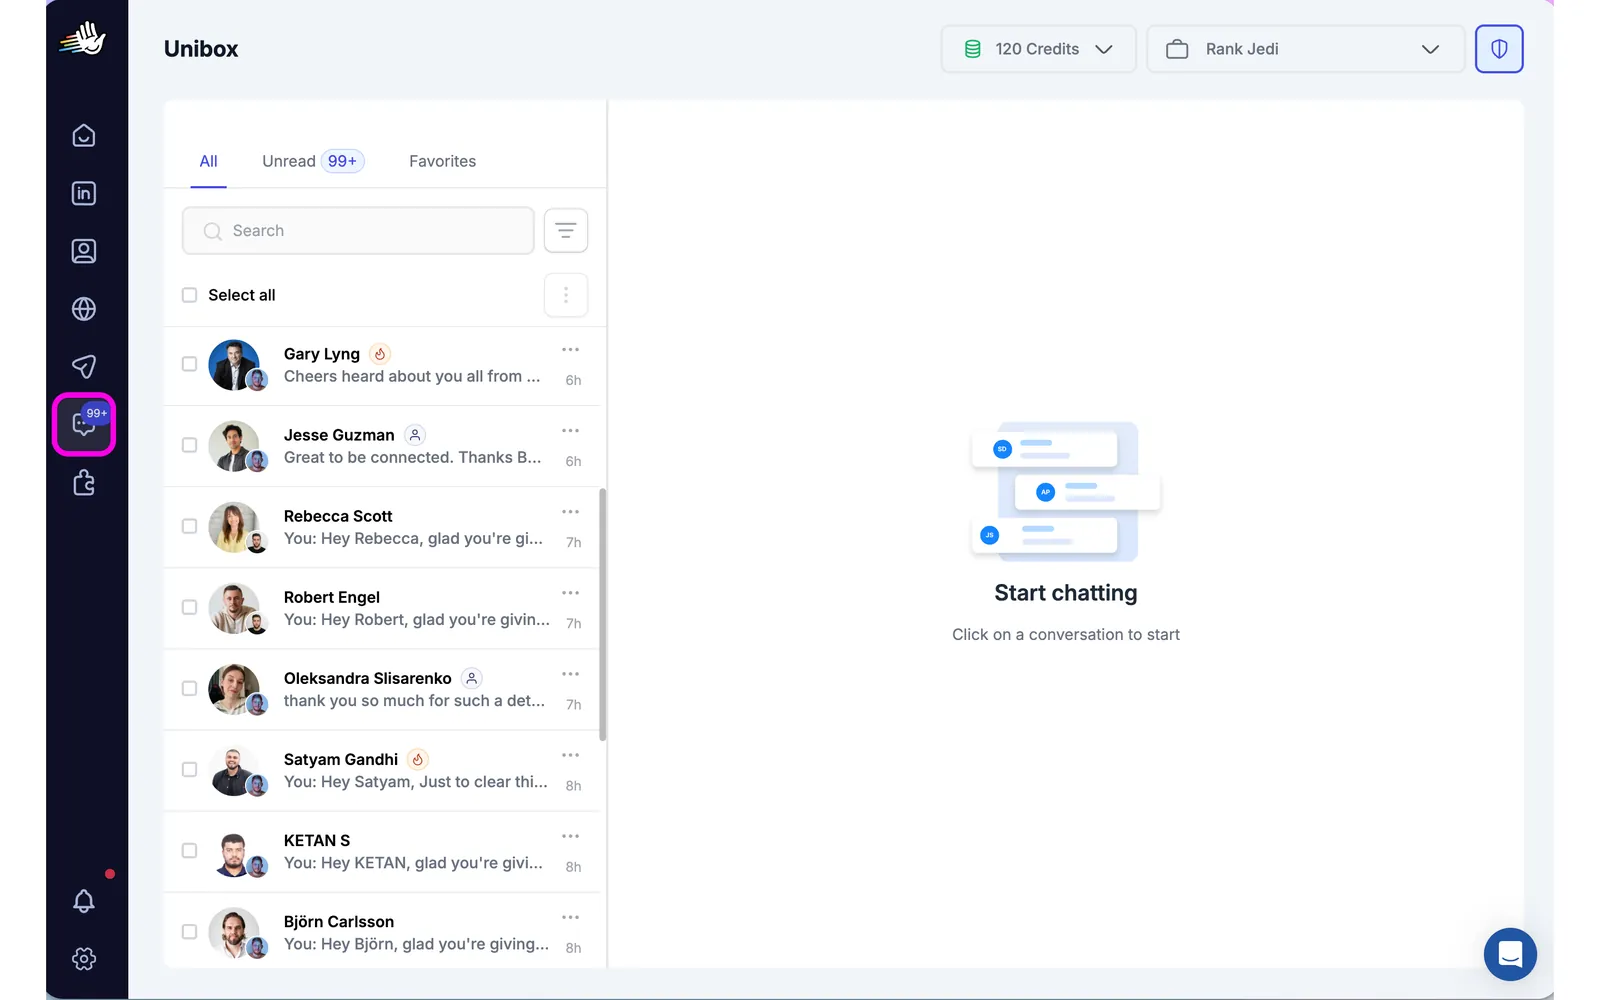Click the app logo at the top of the sidebar
The height and width of the screenshot is (1000, 1600).
pyautogui.click(x=84, y=39)
